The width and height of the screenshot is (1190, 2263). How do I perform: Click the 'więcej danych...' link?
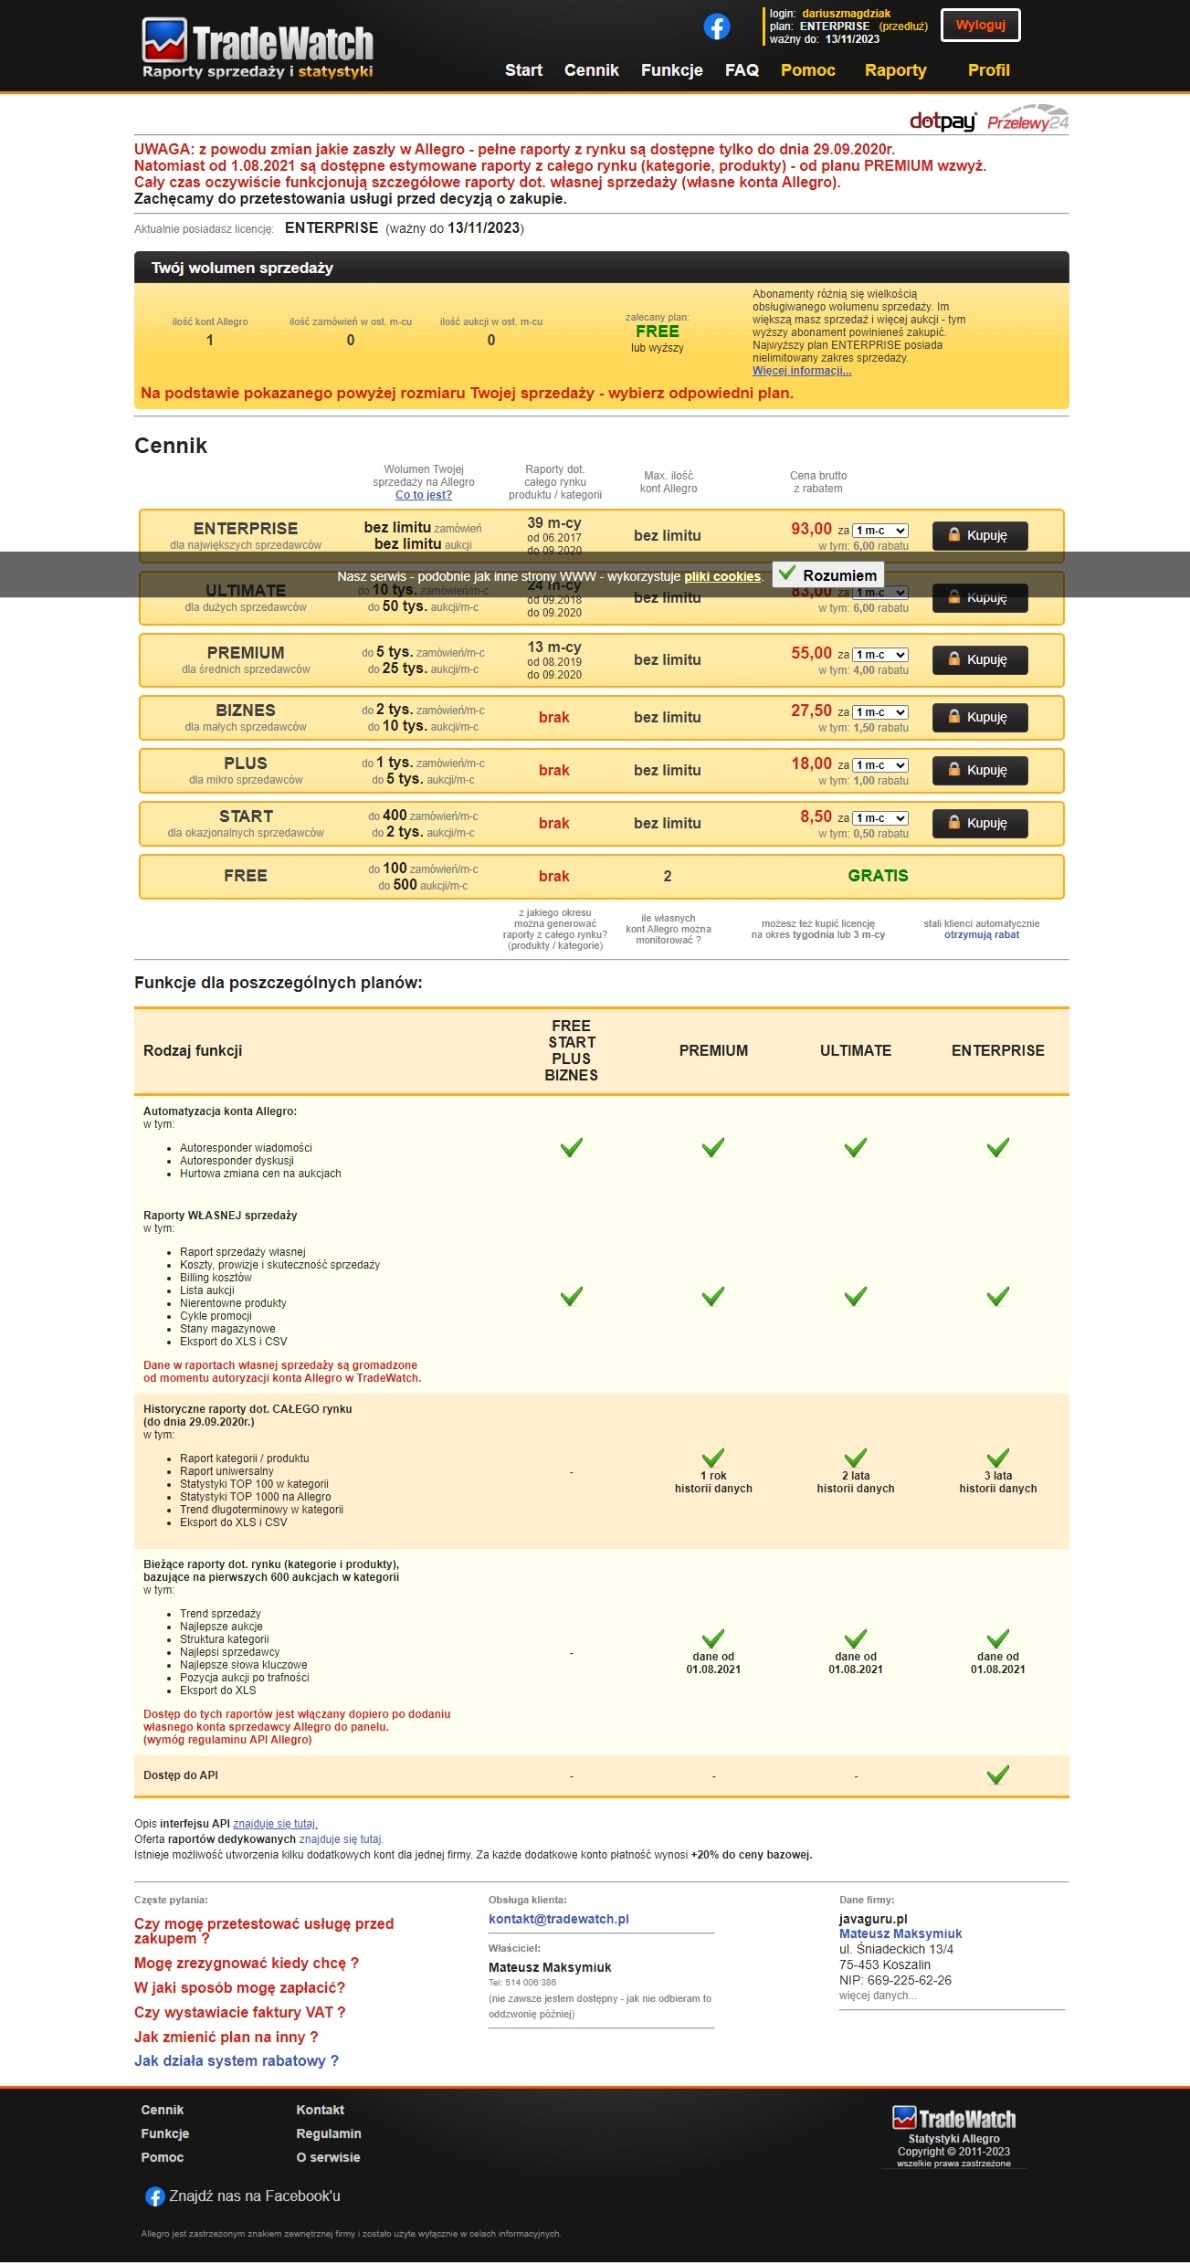coord(877,1995)
